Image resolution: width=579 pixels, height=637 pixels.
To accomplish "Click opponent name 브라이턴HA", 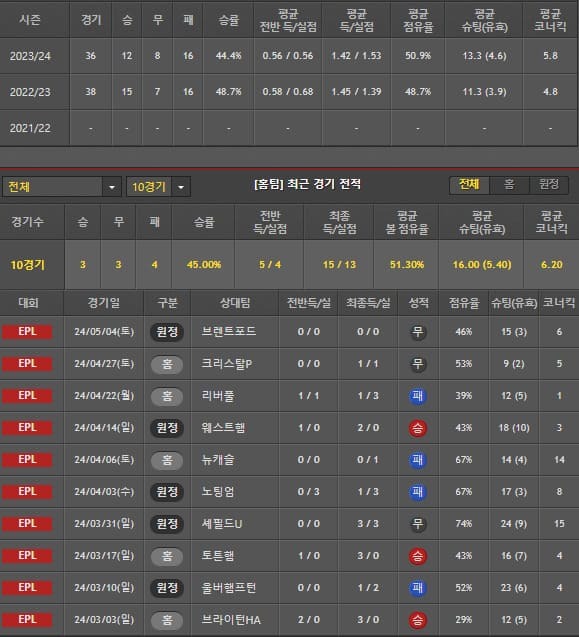I will [x=231, y=620].
